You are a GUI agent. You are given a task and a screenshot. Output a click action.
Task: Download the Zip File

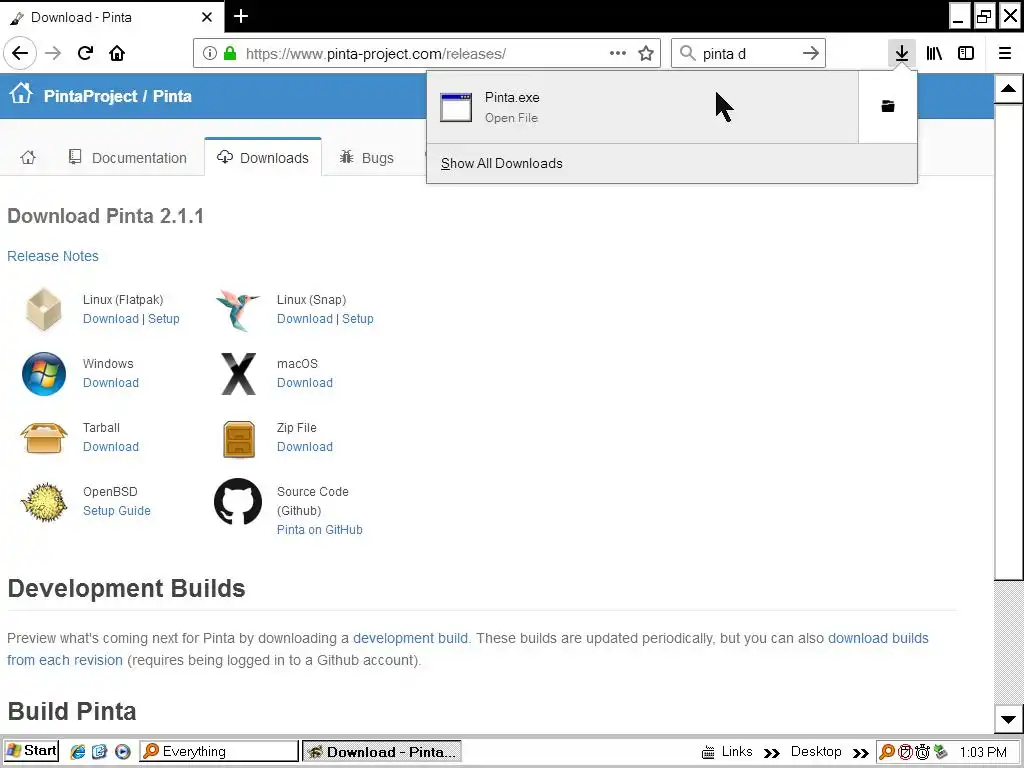(305, 447)
